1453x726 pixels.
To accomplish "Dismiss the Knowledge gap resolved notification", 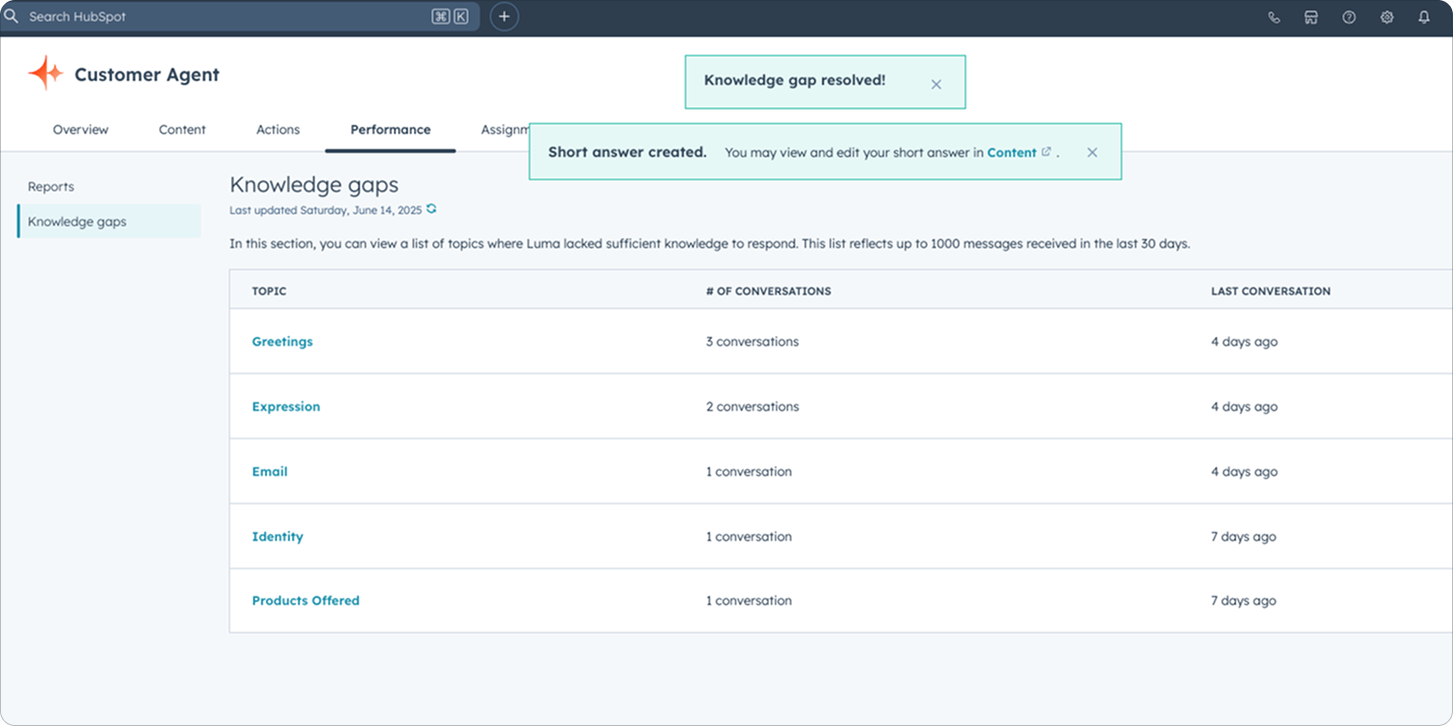I will click(936, 84).
